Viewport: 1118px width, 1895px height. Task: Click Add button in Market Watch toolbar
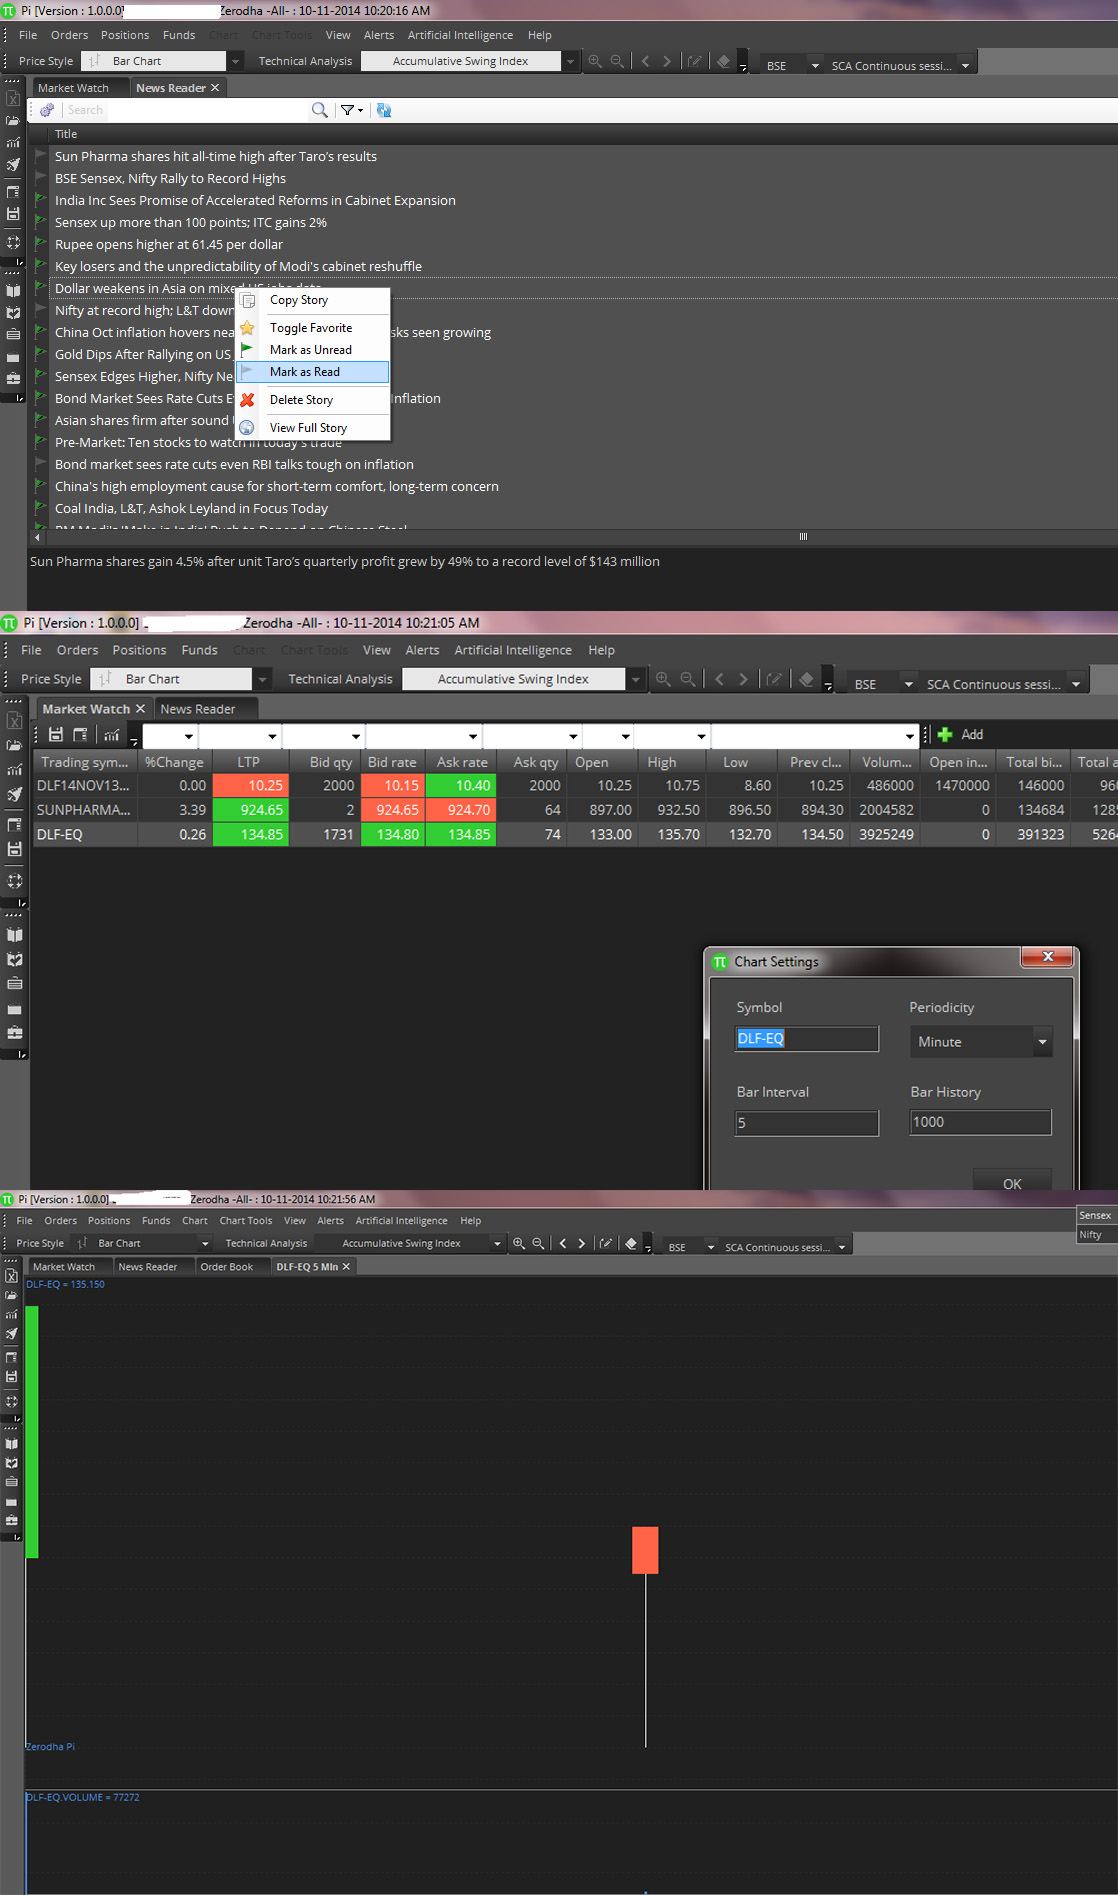(x=960, y=734)
